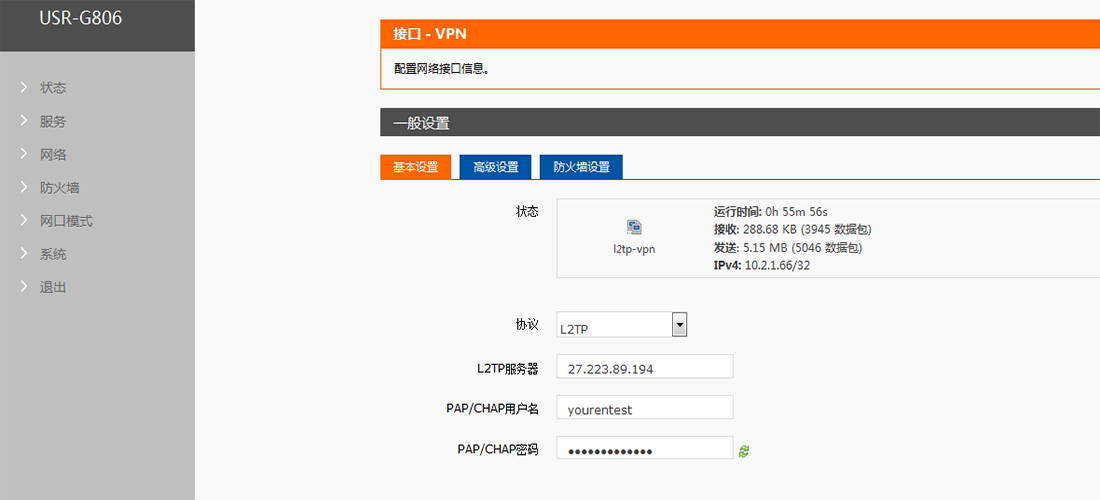
Task: Open the 协议 protocol dropdown arrow
Action: coord(679,325)
